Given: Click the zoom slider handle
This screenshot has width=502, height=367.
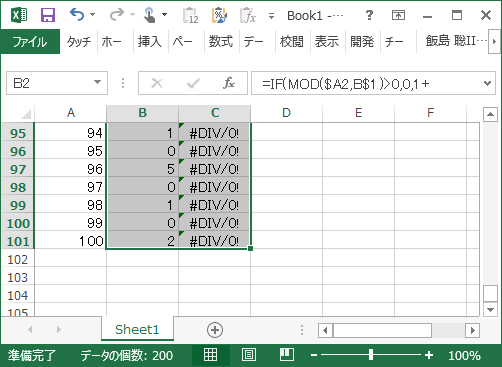Looking at the screenshot, I should 371,355.
